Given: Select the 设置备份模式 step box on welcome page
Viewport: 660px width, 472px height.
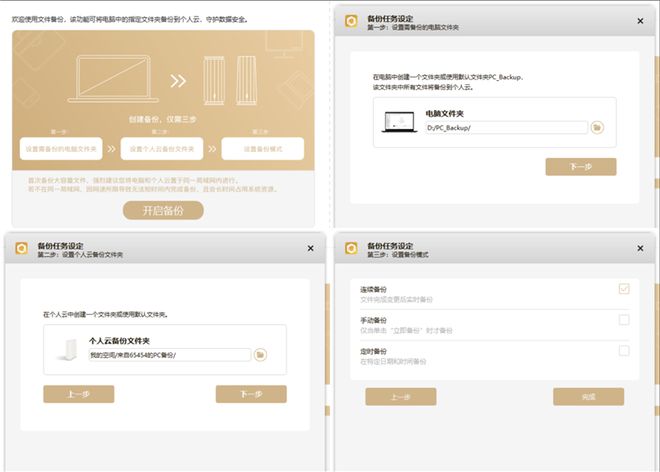Looking at the screenshot, I should [262, 149].
